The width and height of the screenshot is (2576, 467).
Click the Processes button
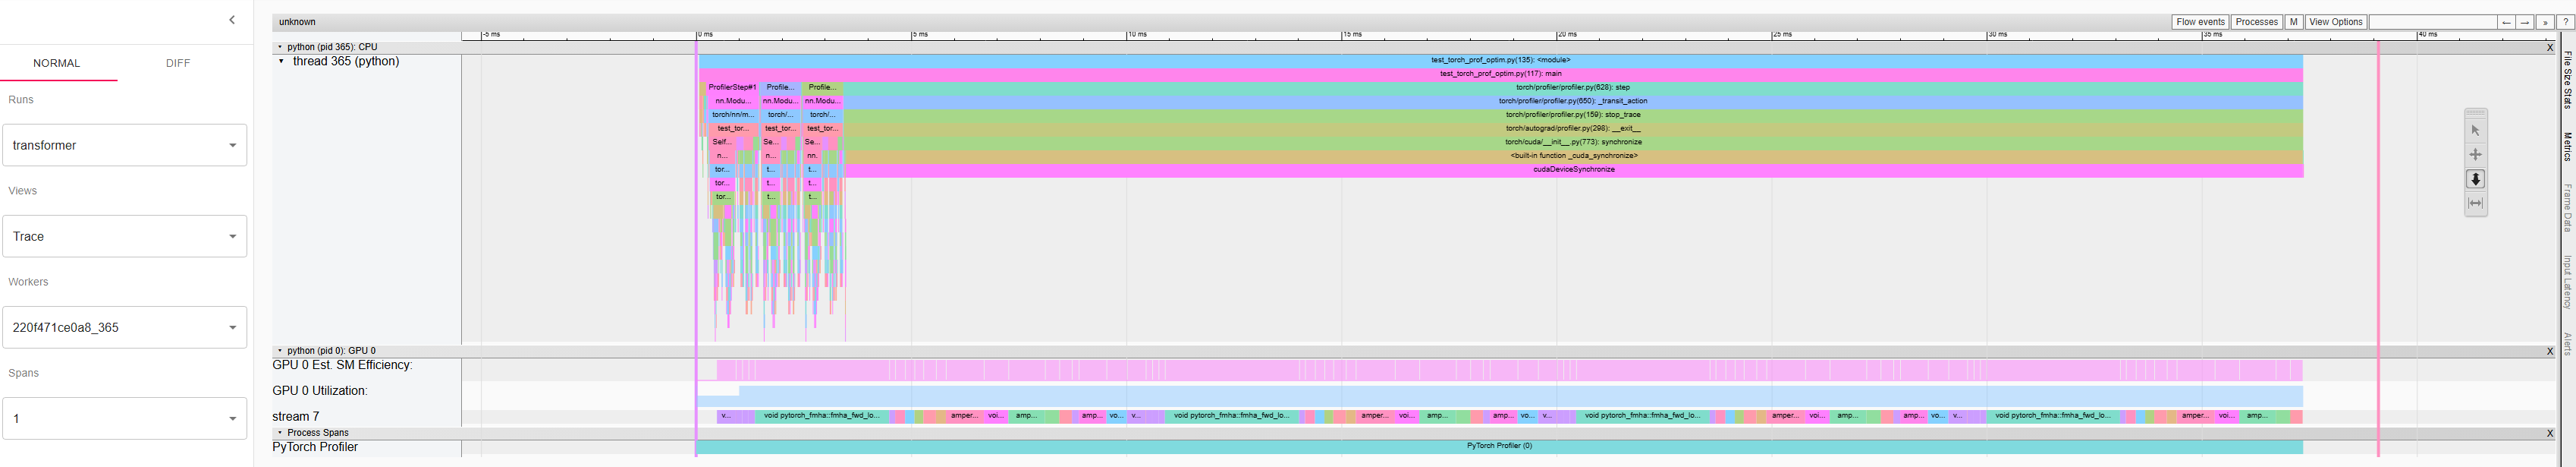pyautogui.click(x=2256, y=22)
